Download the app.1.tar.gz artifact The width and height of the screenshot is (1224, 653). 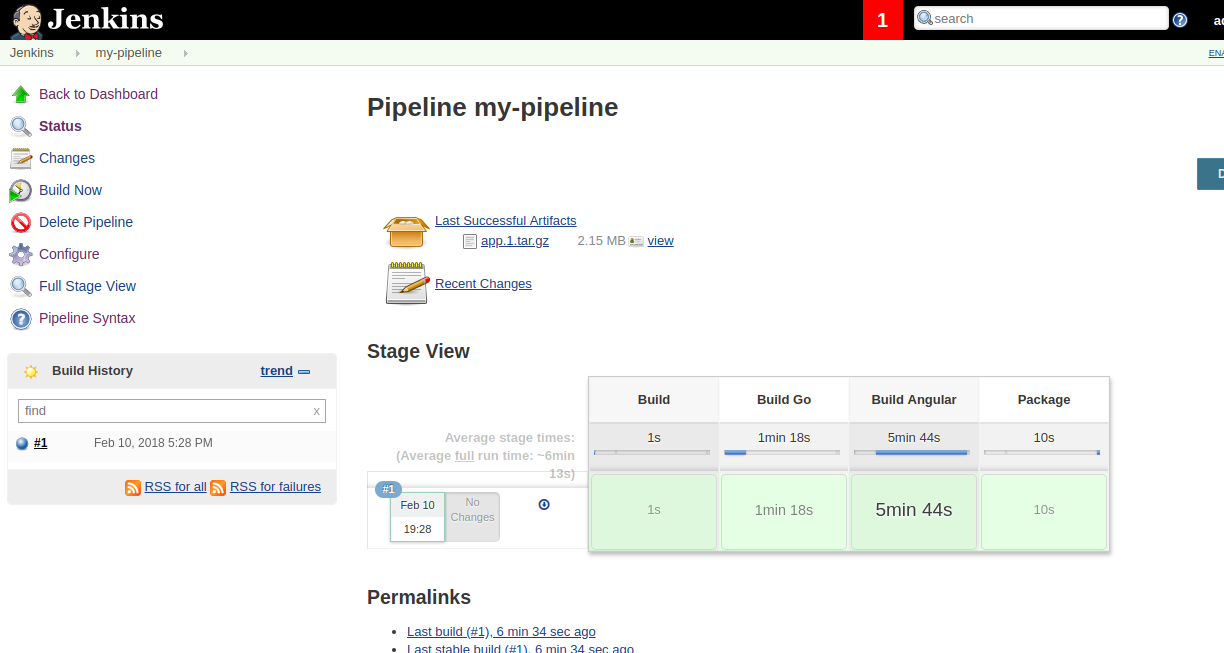tap(515, 241)
